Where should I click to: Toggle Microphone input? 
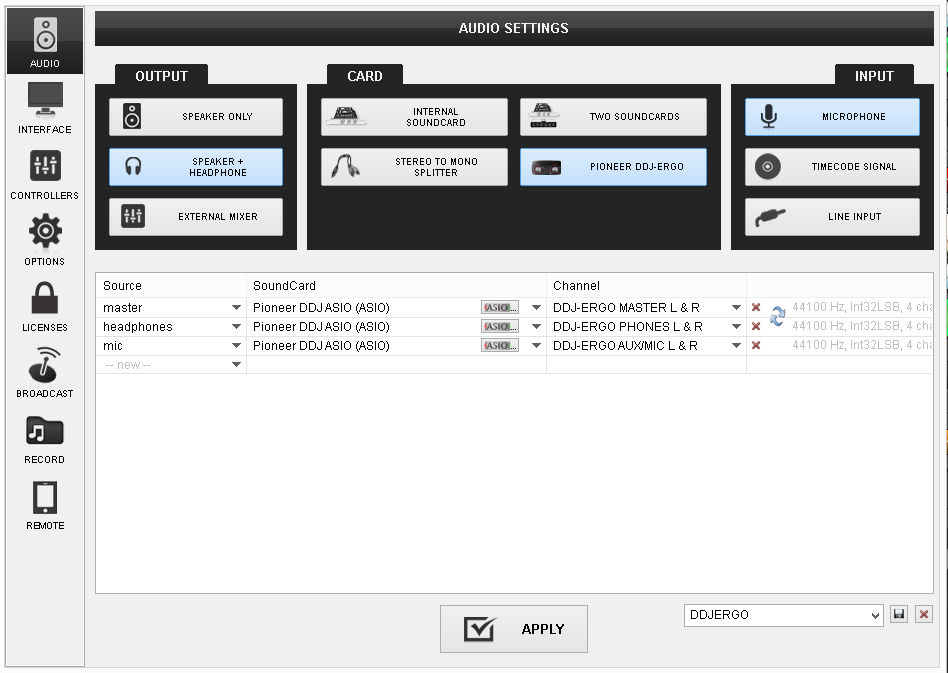tap(832, 117)
